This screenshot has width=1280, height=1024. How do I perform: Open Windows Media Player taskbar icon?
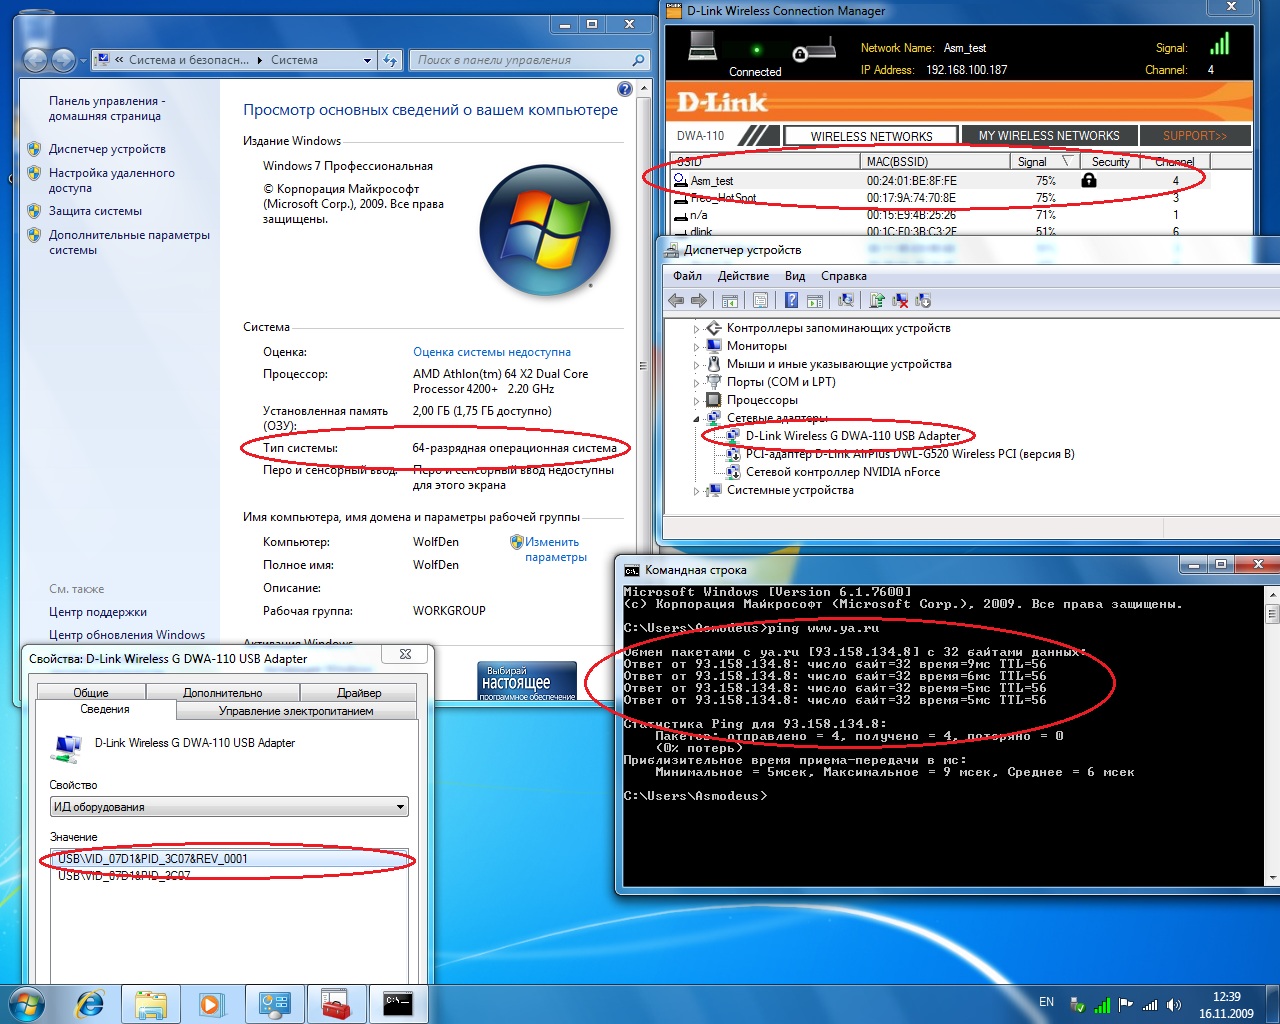[x=212, y=1003]
